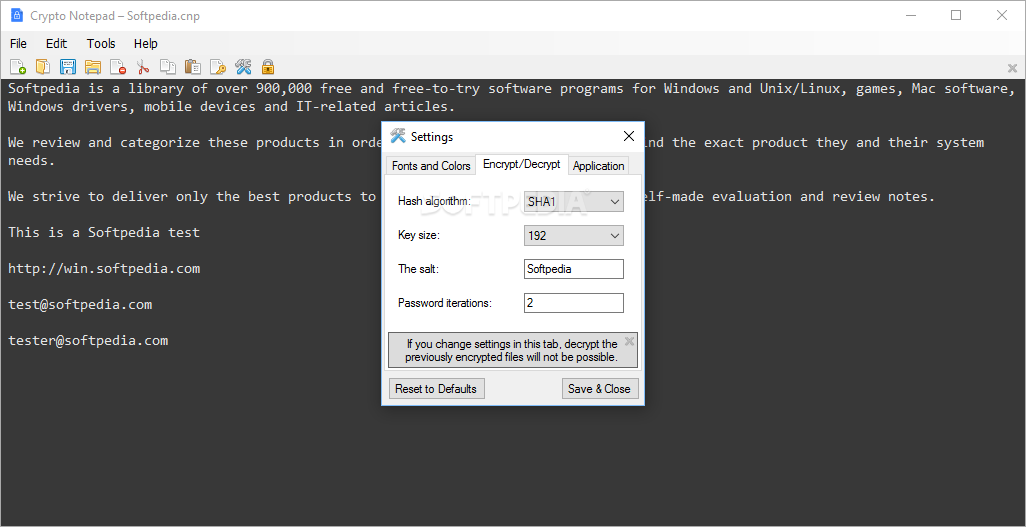Open the Edit menu

[x=56, y=44]
